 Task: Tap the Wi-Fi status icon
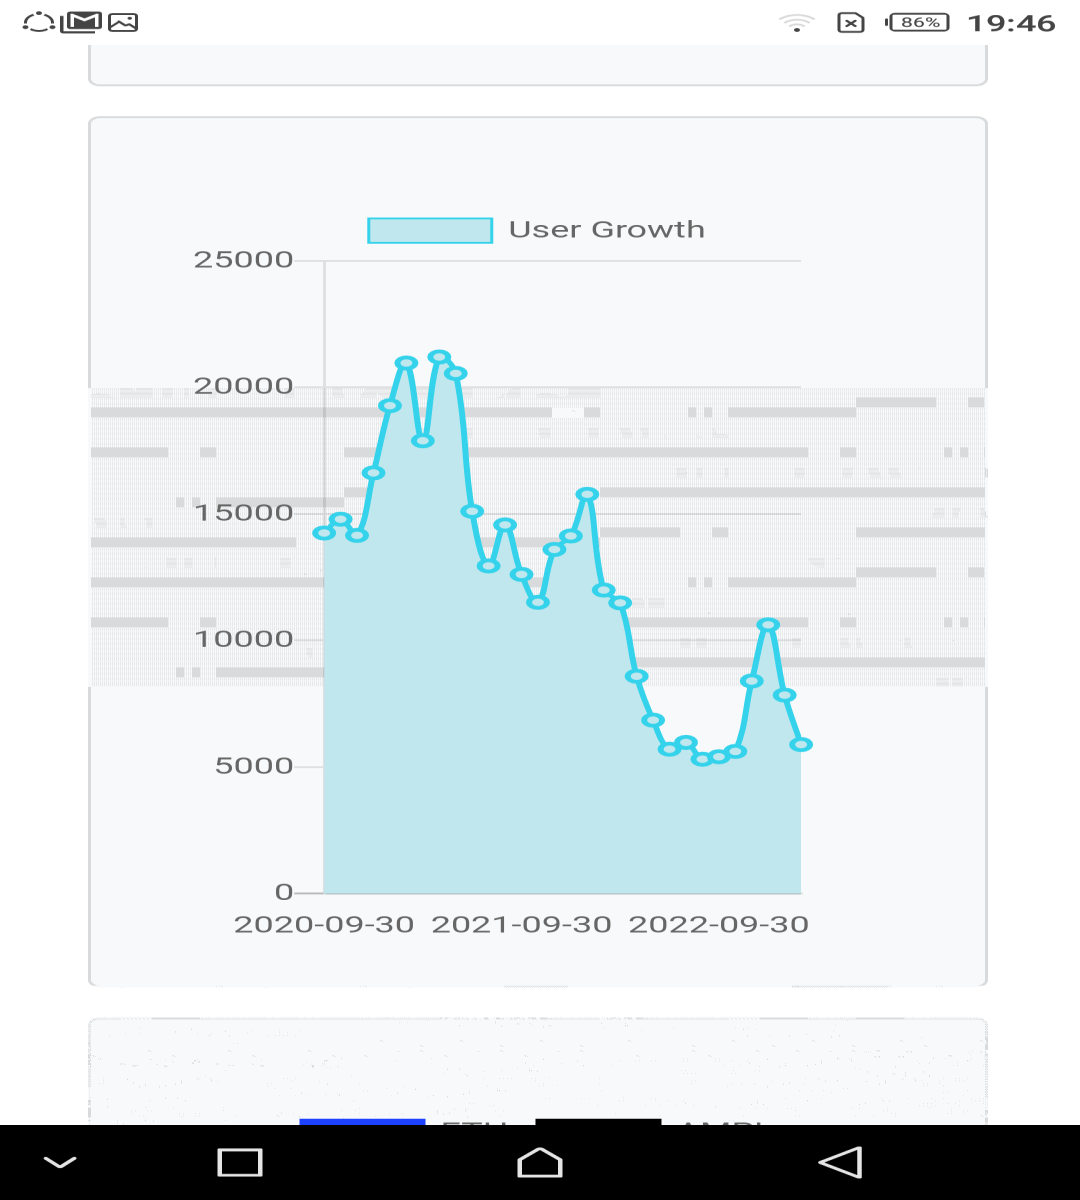coord(797,22)
